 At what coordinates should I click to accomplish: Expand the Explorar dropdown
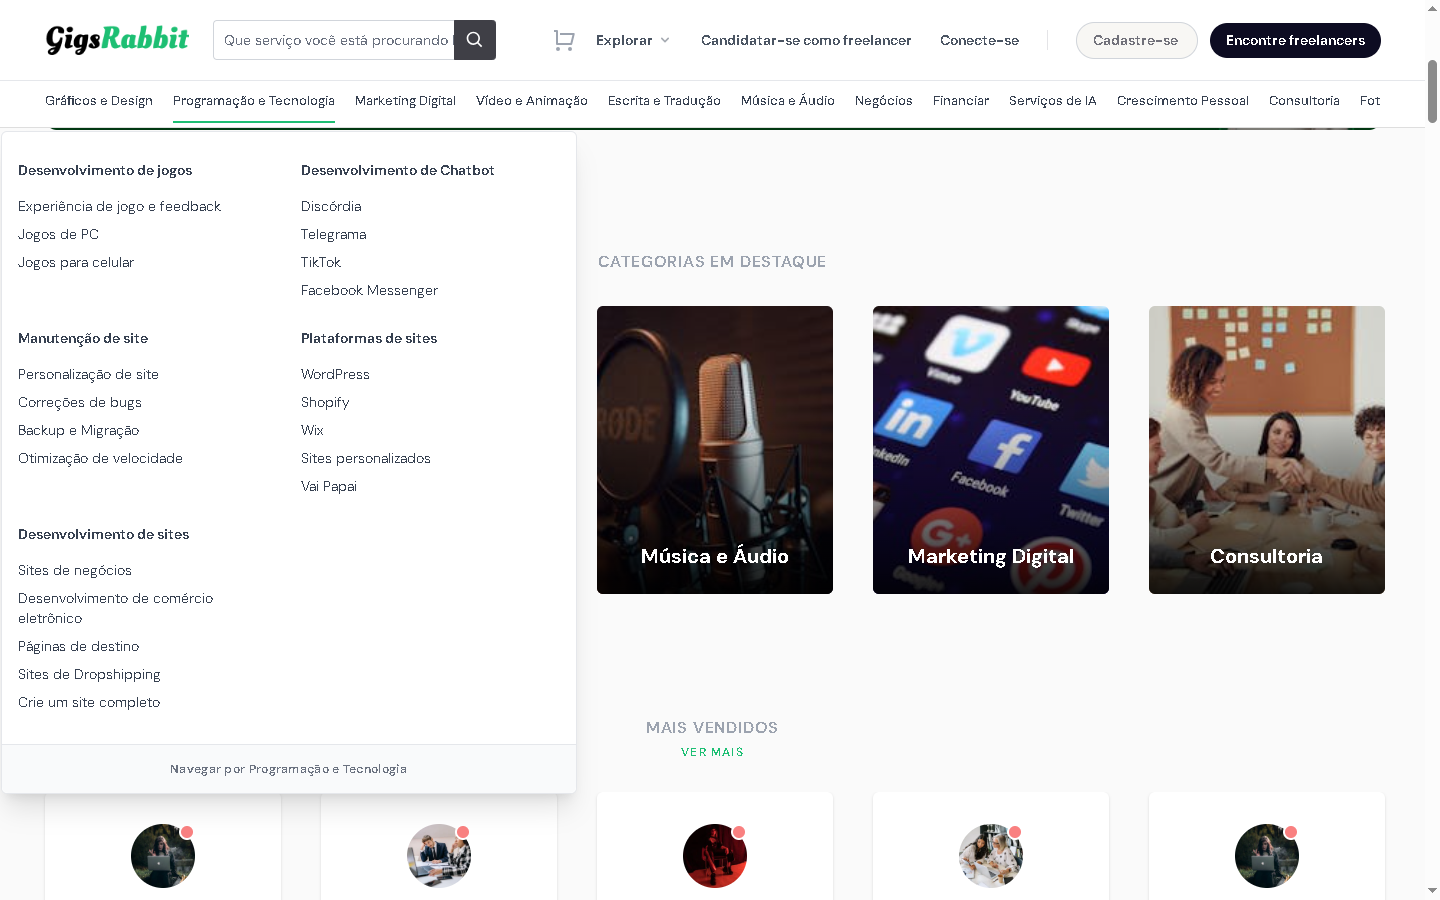(632, 40)
